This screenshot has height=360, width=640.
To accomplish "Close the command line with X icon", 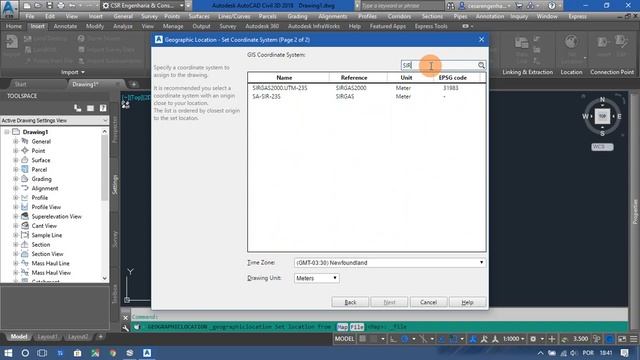I will coord(126,317).
